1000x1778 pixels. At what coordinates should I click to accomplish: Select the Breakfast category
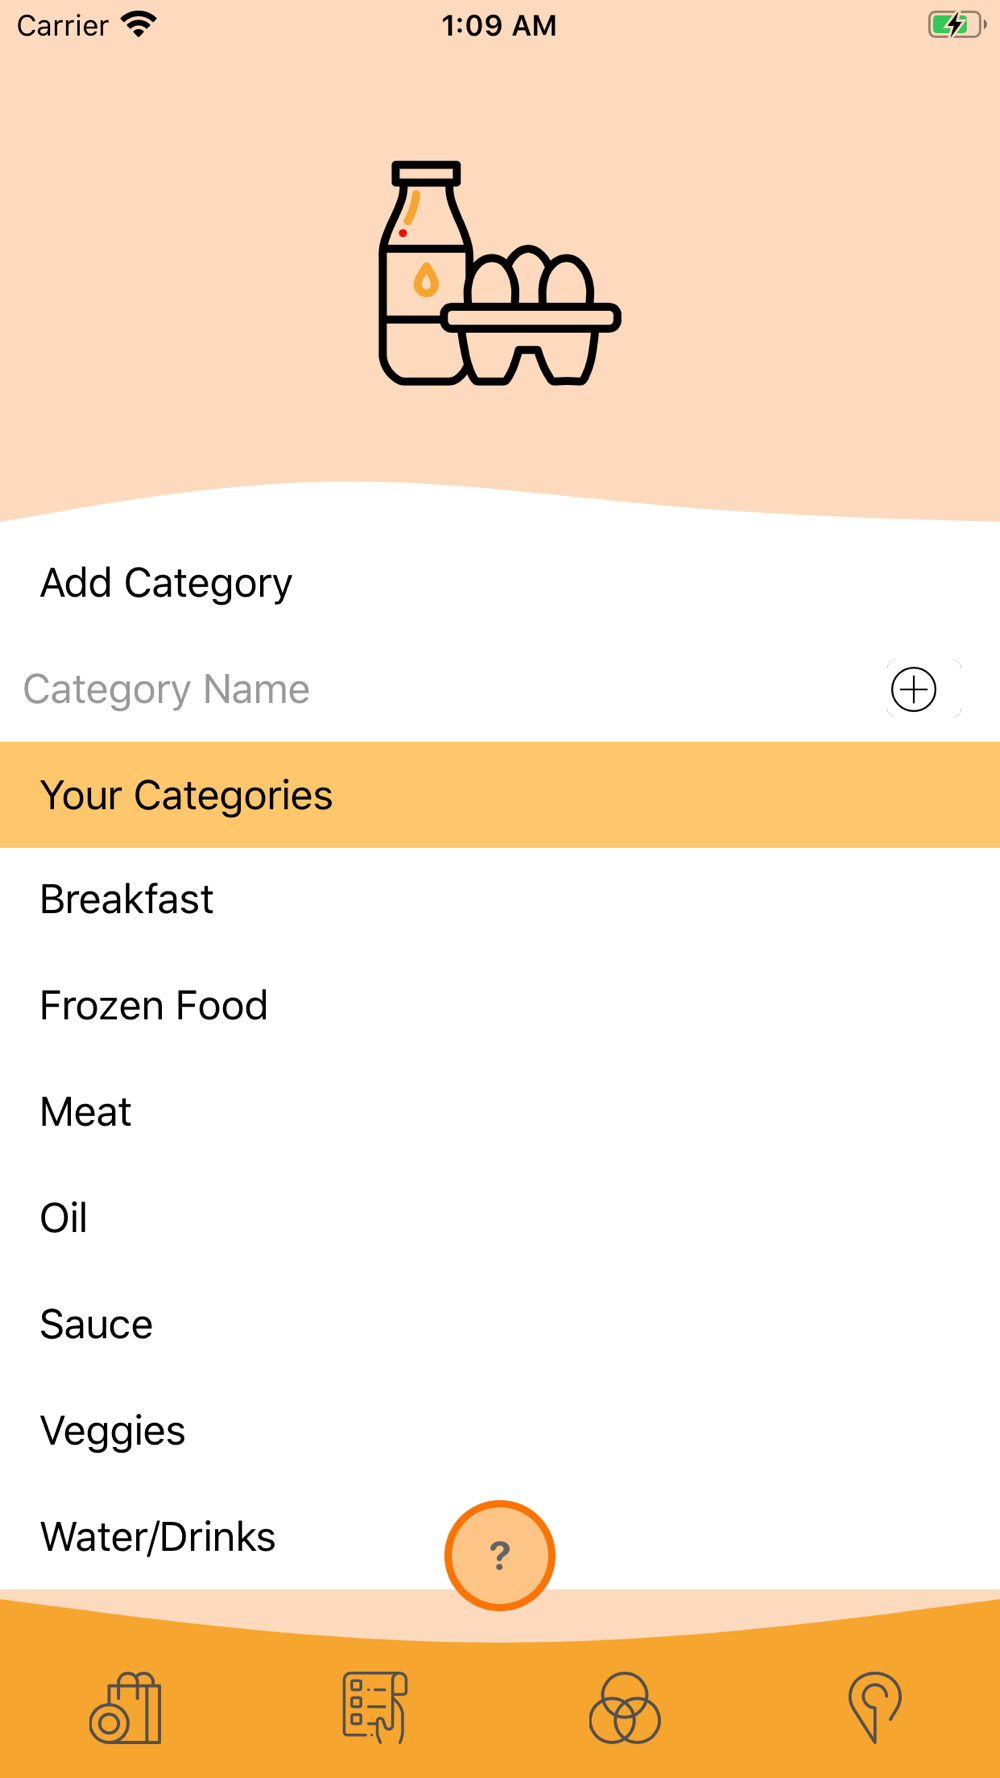coord(500,900)
